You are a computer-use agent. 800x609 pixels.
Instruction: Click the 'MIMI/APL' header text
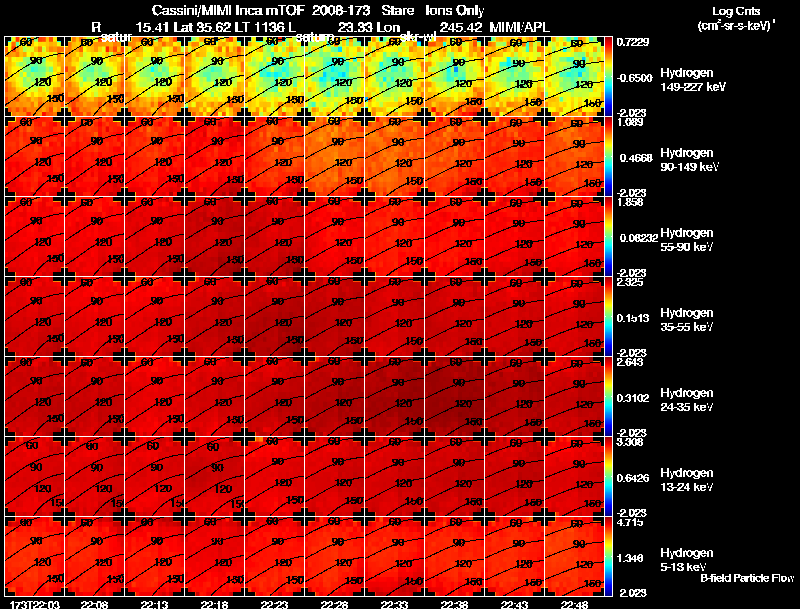click(x=519, y=27)
